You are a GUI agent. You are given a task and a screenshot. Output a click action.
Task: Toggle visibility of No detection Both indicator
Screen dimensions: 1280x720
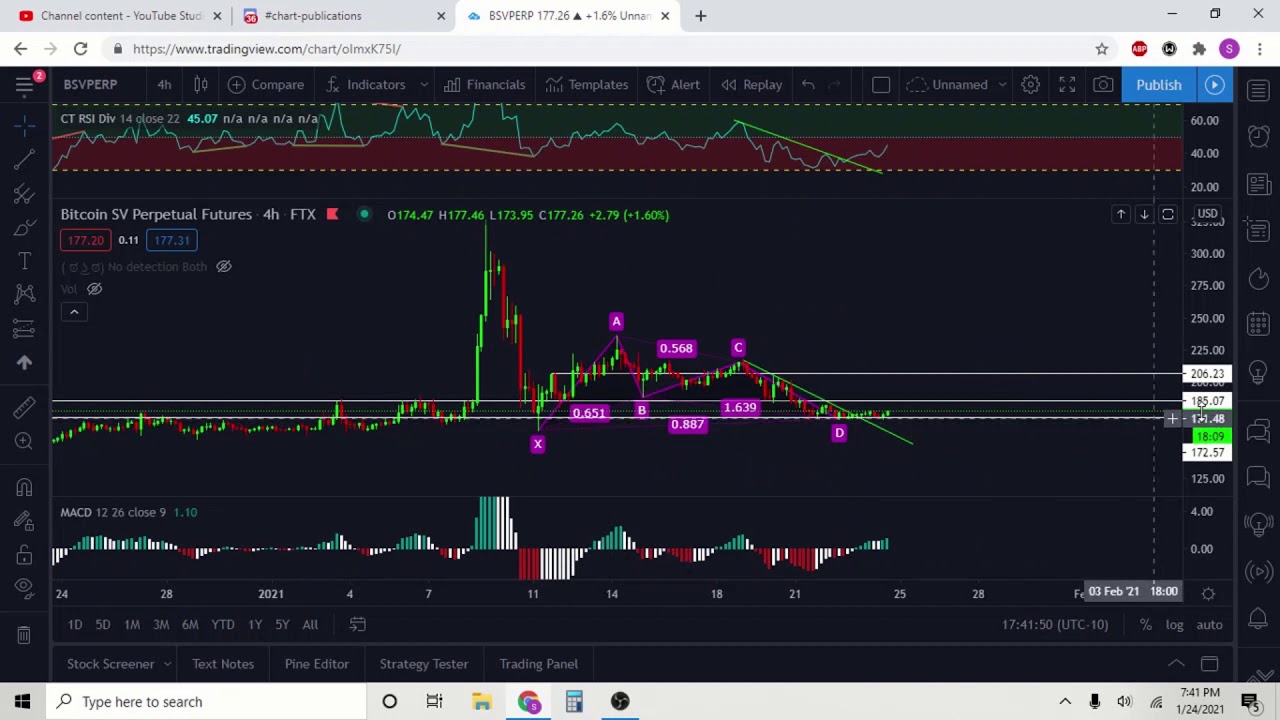pos(224,267)
